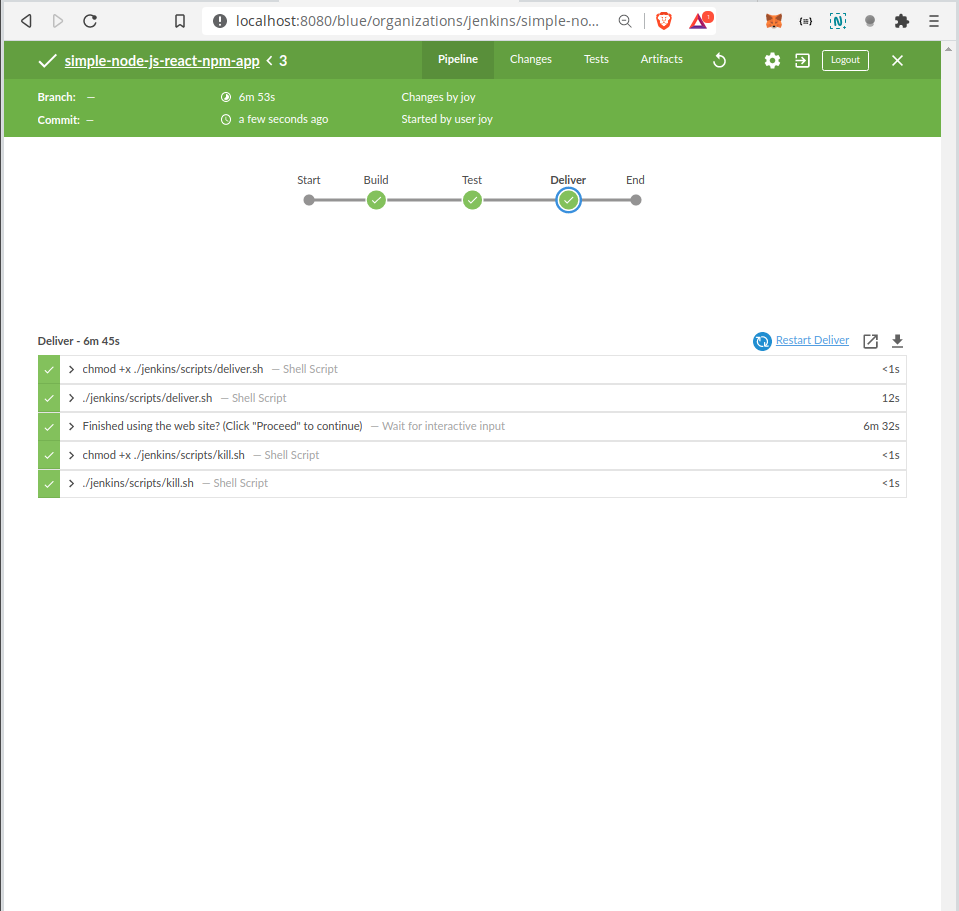The height and width of the screenshot is (911, 959).
Task: Go back with the browser back arrow
Action: point(26,21)
